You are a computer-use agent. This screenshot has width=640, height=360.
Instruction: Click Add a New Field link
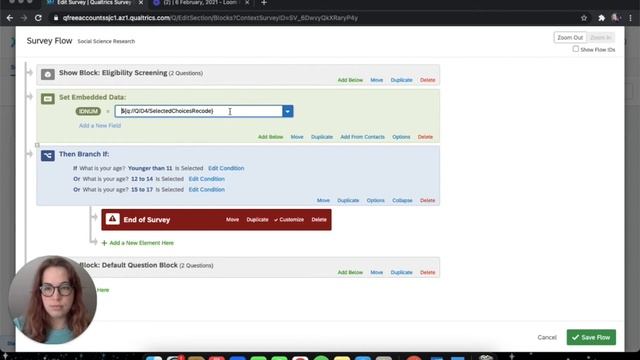pos(100,125)
